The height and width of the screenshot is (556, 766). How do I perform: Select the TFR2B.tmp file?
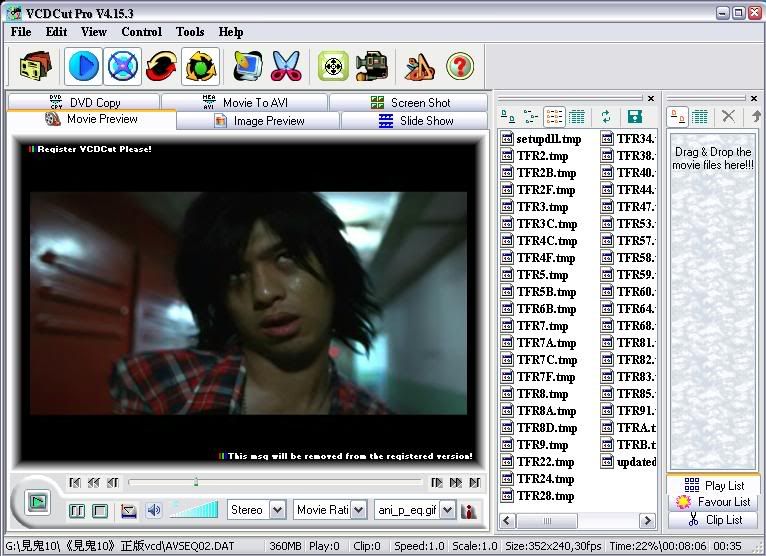coord(538,173)
